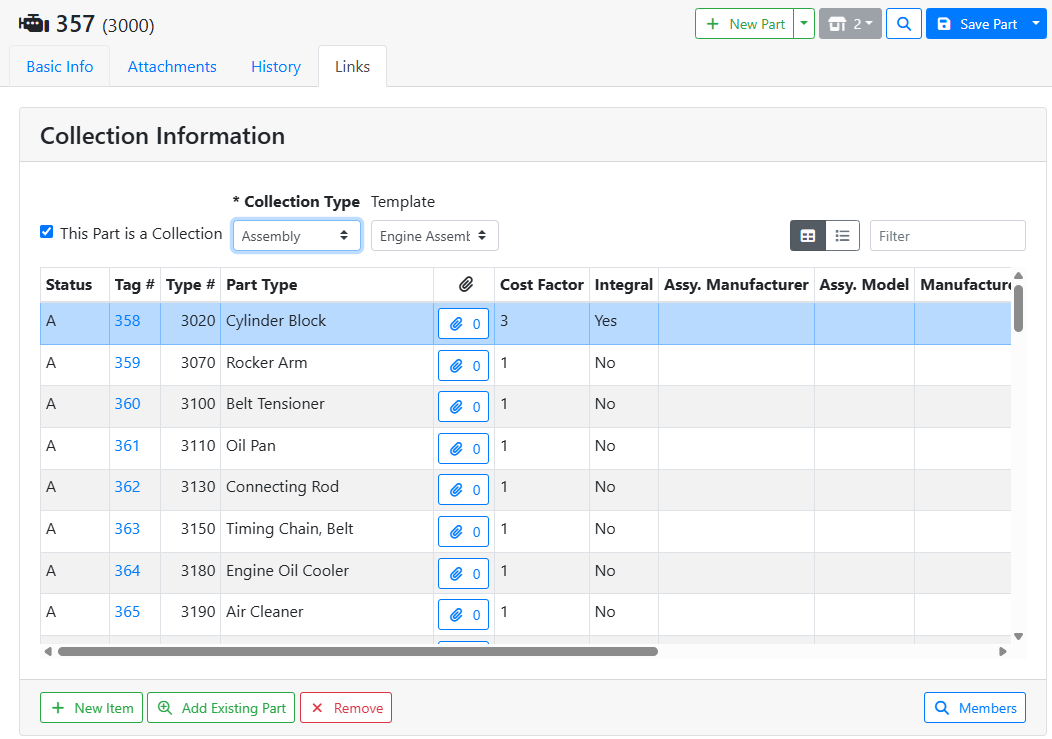Click paperclip button for Air Cleaner row

[463, 615]
